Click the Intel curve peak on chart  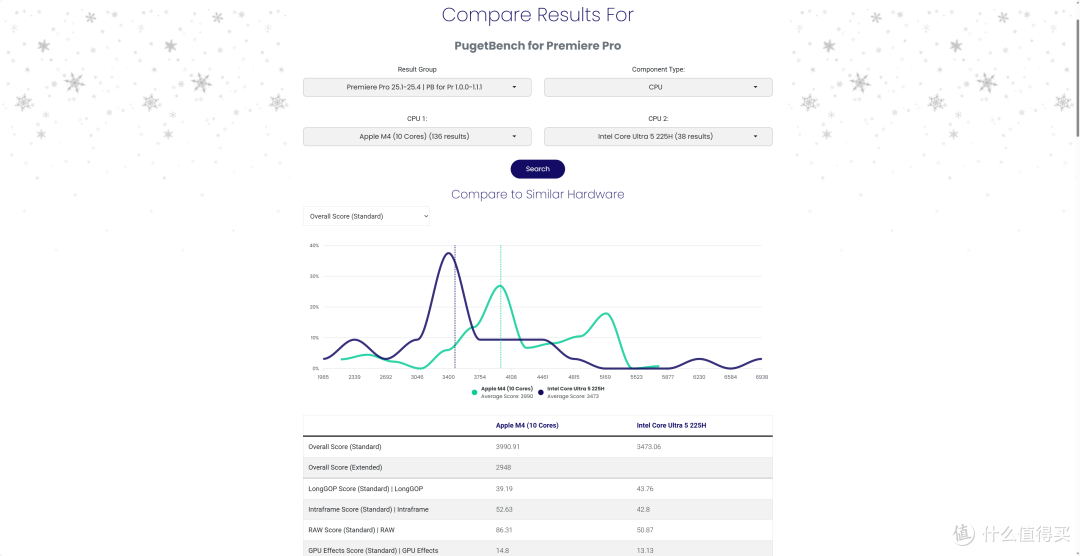click(x=448, y=254)
